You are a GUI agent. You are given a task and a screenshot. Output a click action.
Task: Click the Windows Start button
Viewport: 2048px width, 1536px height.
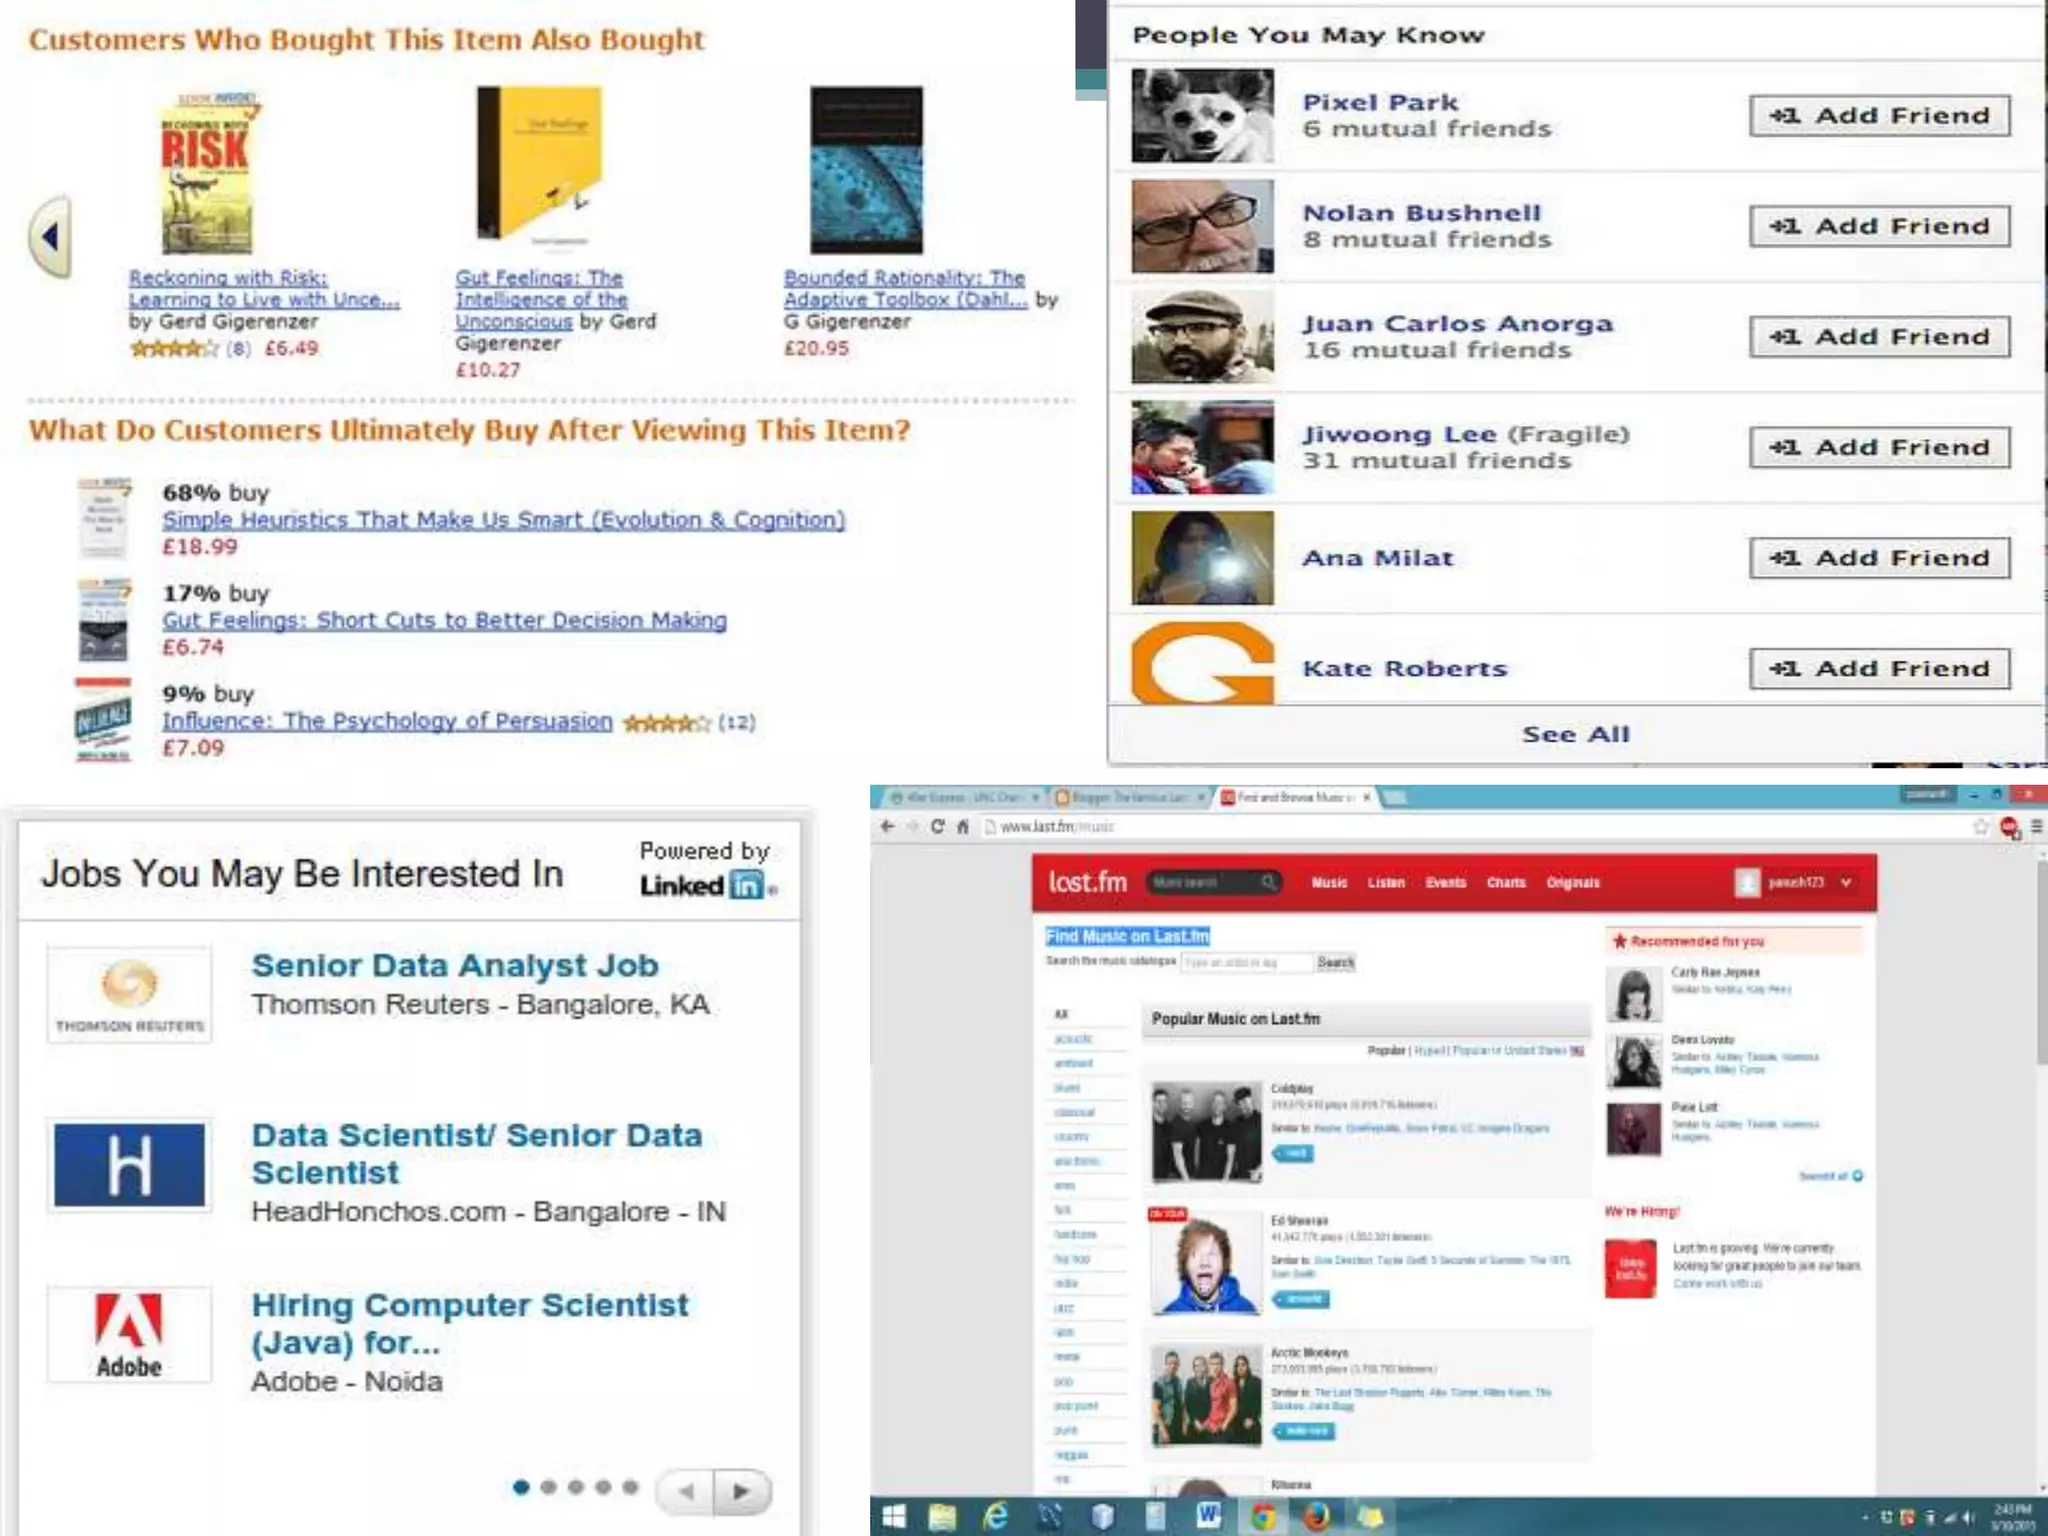893,1516
